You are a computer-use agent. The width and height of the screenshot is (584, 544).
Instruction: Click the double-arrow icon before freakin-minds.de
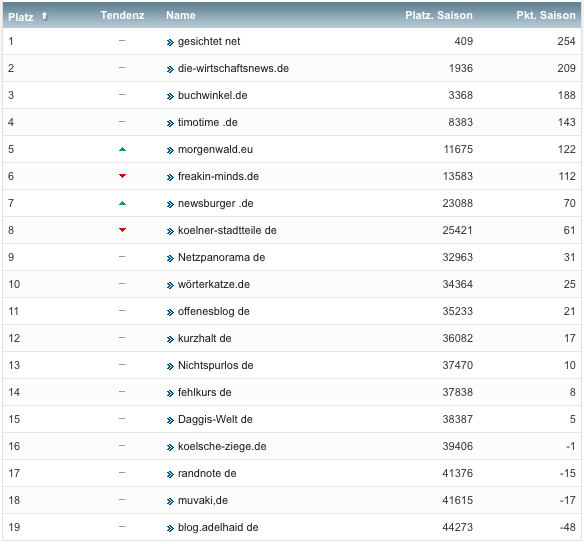coord(170,178)
